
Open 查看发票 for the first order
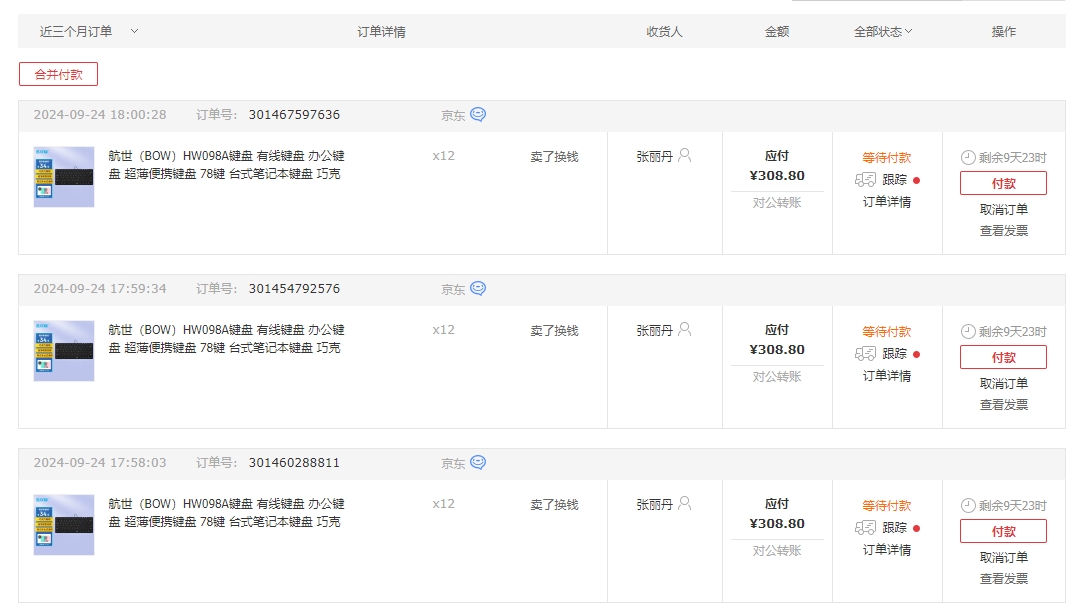tap(1003, 231)
